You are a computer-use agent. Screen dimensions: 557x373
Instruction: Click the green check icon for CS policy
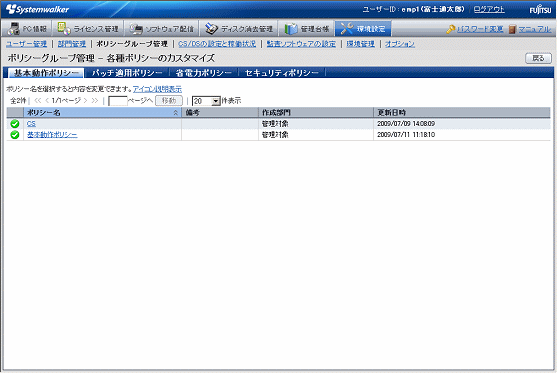pyautogui.click(x=15, y=124)
